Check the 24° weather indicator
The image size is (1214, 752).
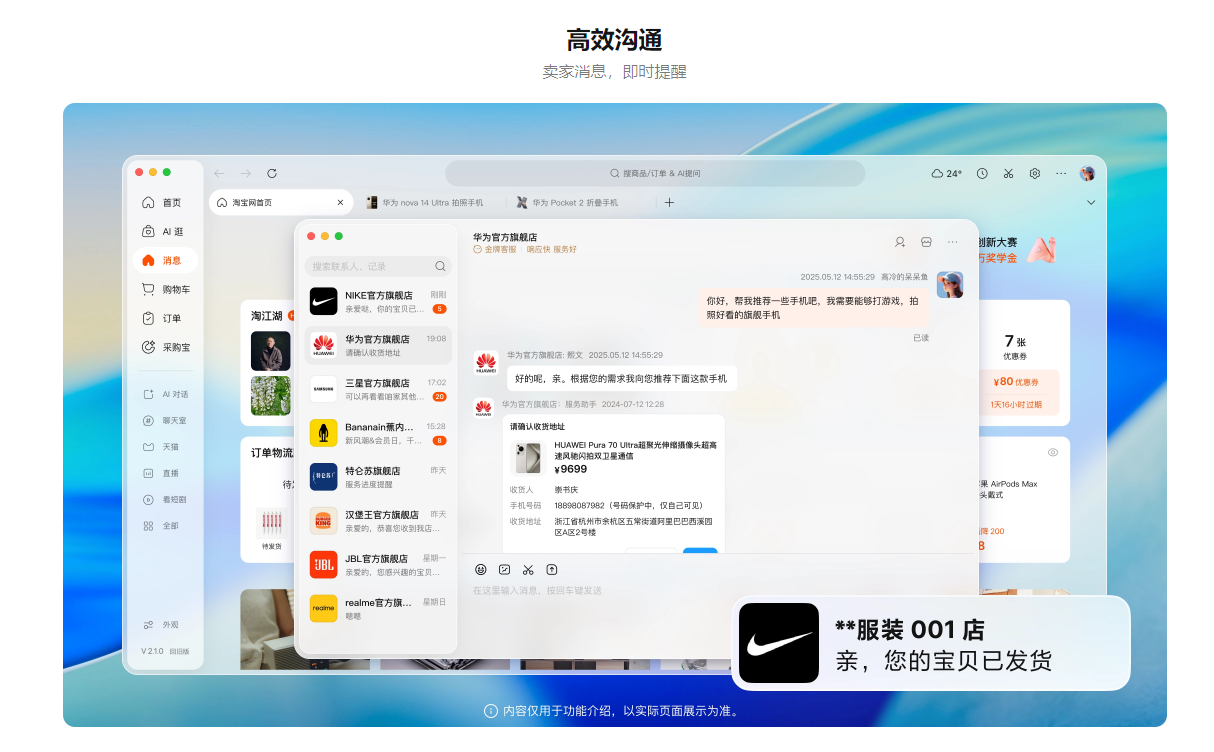pos(947,173)
